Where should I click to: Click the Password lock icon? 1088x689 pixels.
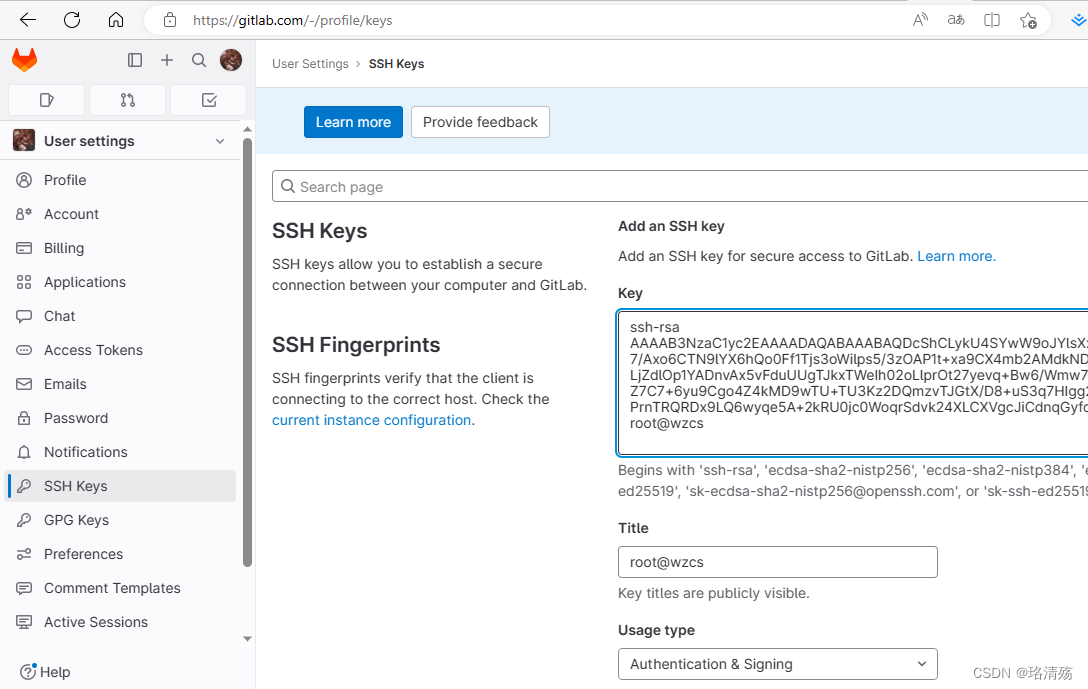pos(24,418)
